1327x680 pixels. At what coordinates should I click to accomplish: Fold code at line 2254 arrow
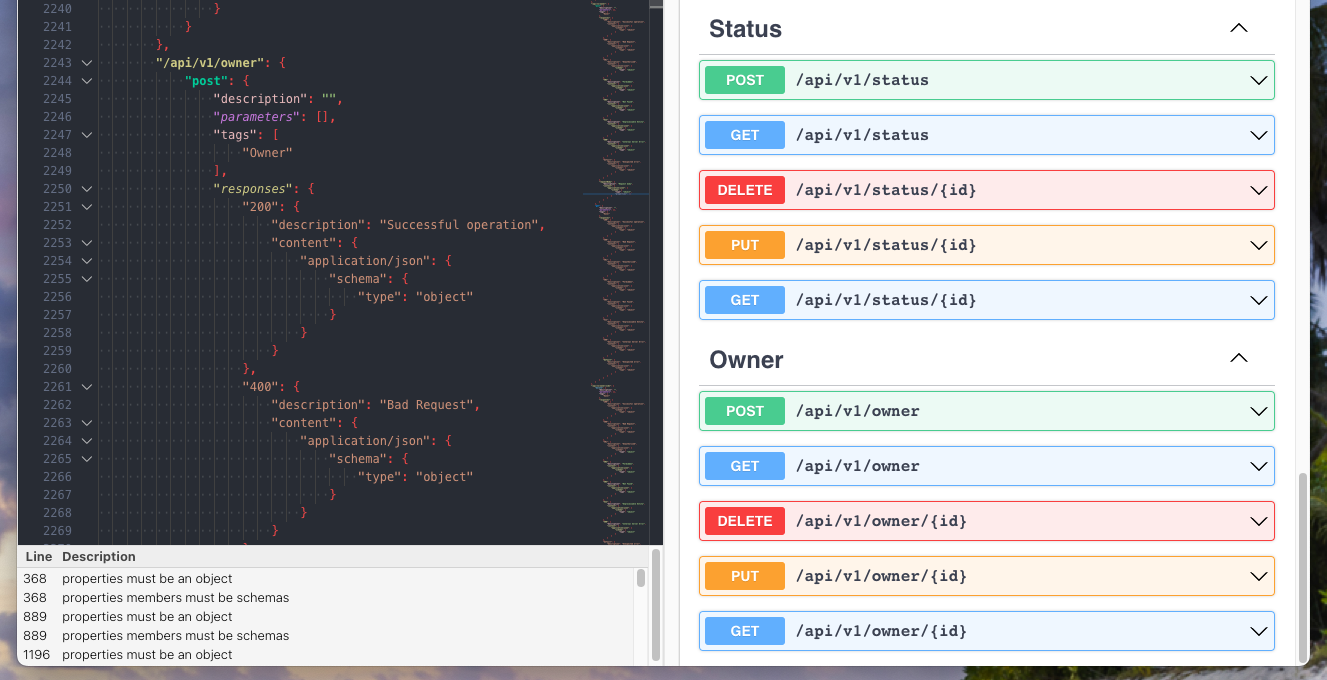(x=87, y=261)
